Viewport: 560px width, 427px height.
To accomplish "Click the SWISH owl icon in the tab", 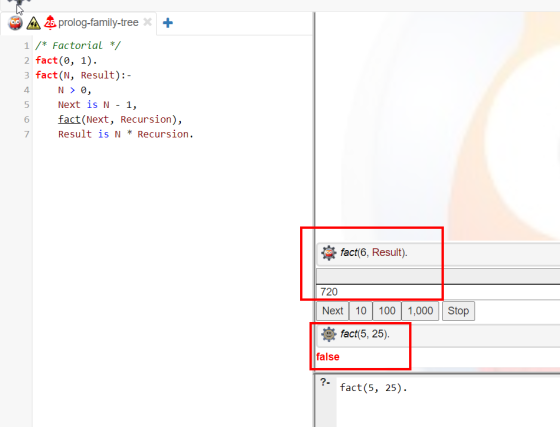I will click(x=15, y=23).
